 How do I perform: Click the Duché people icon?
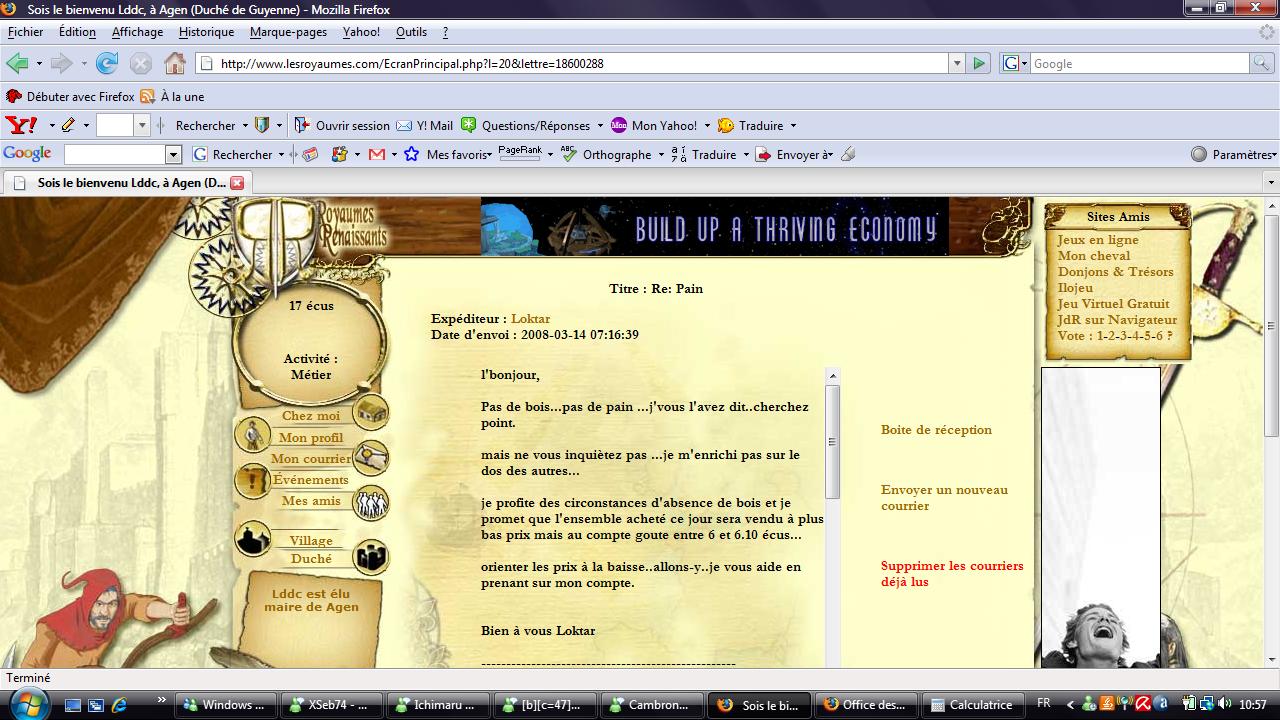pos(371,557)
